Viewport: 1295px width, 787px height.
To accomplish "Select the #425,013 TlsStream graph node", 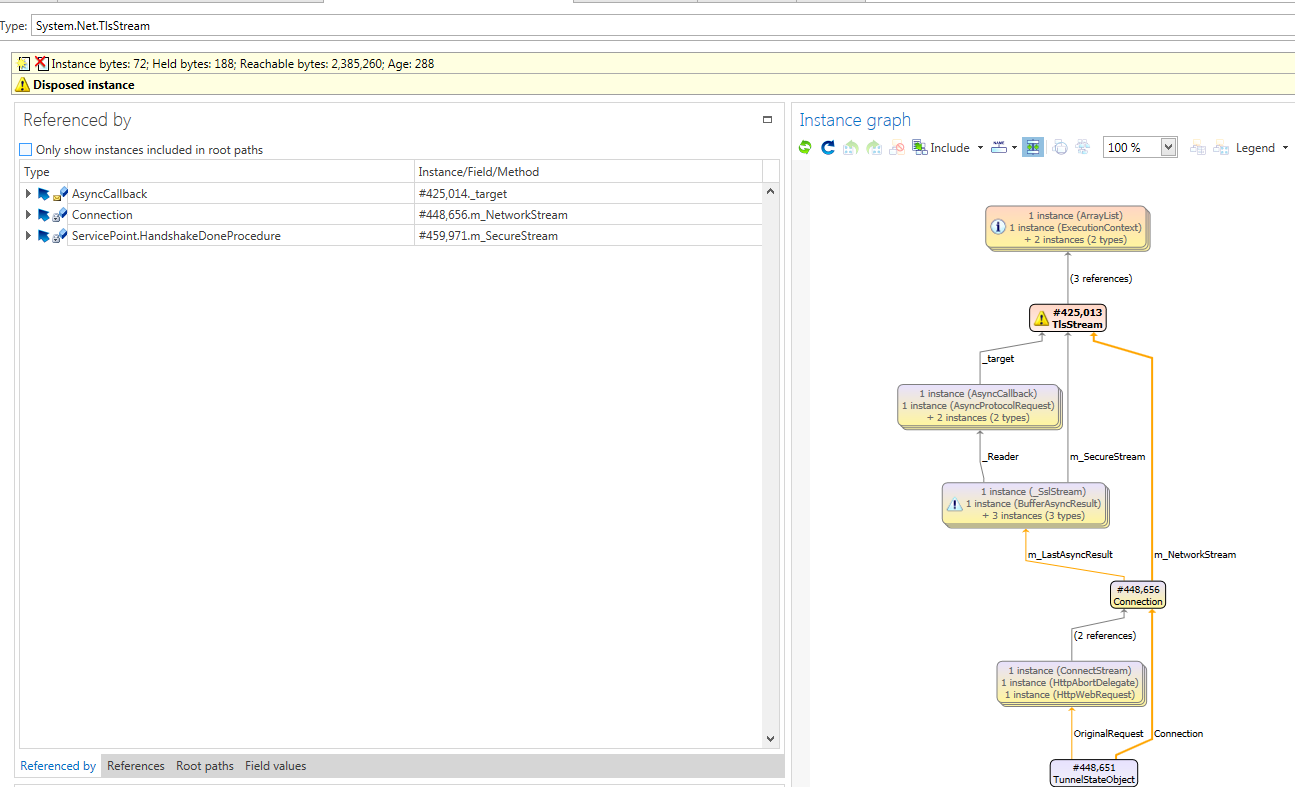I will click(1068, 318).
